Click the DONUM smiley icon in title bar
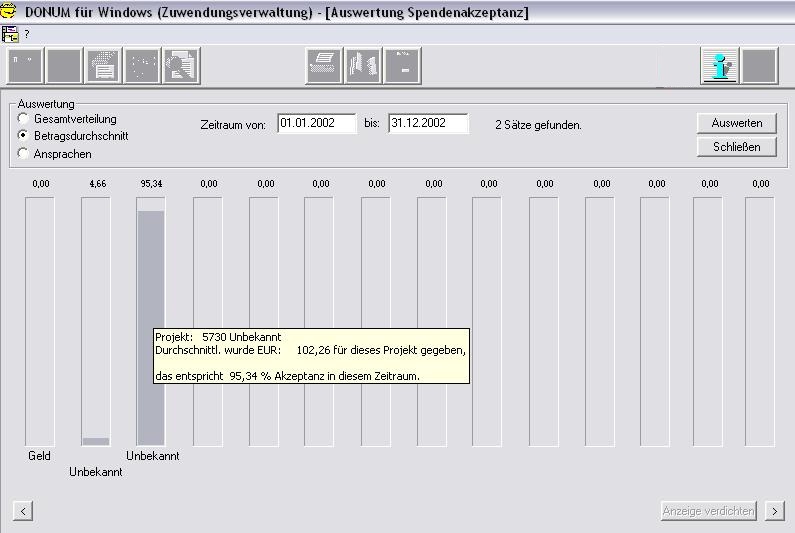Image resolution: width=795 pixels, height=533 pixels. click(x=9, y=12)
